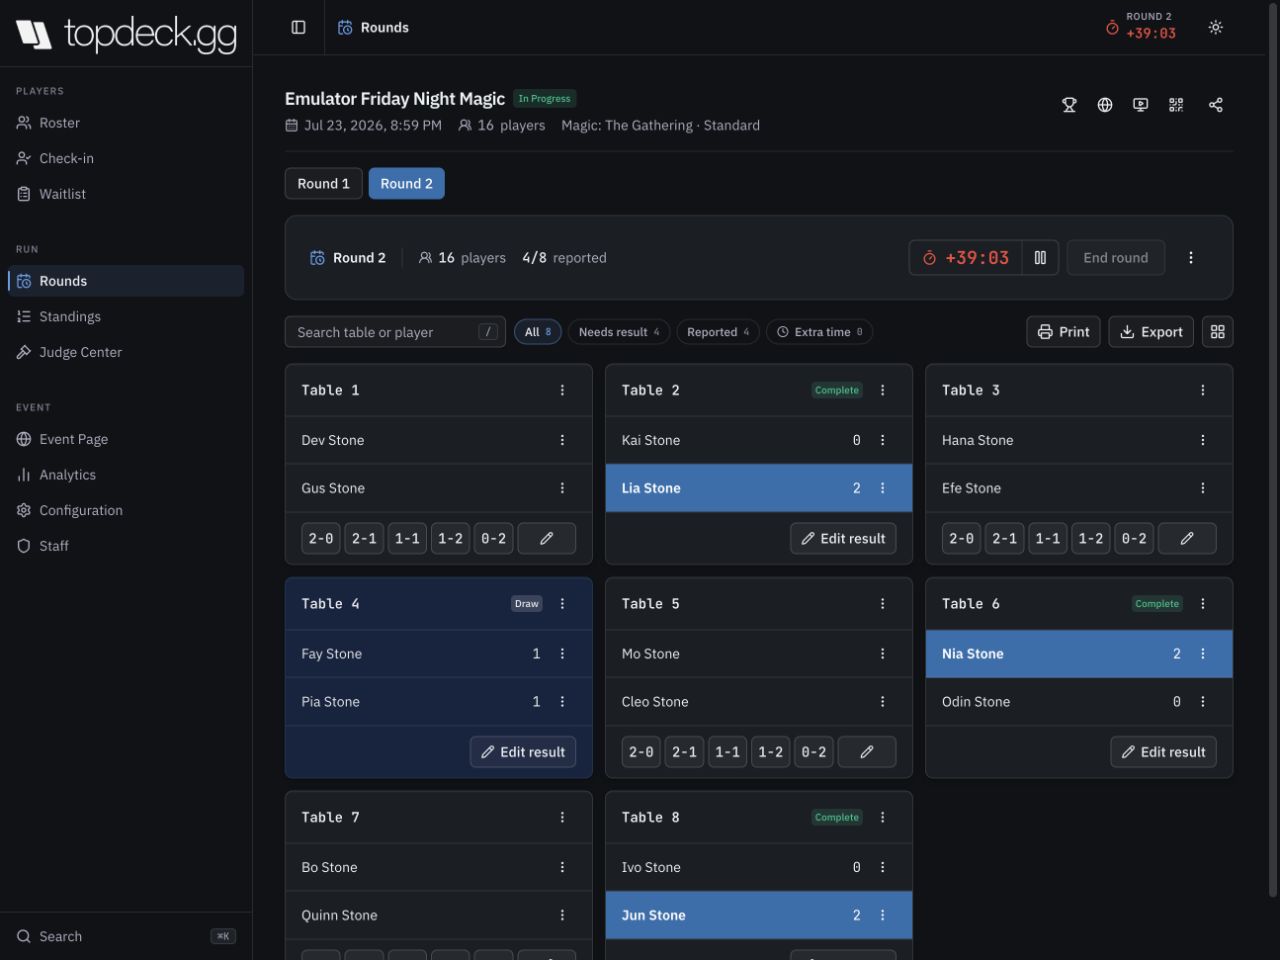Report 1-1 draw for Table 5
Viewport: 1280px width, 960px height.
(727, 752)
